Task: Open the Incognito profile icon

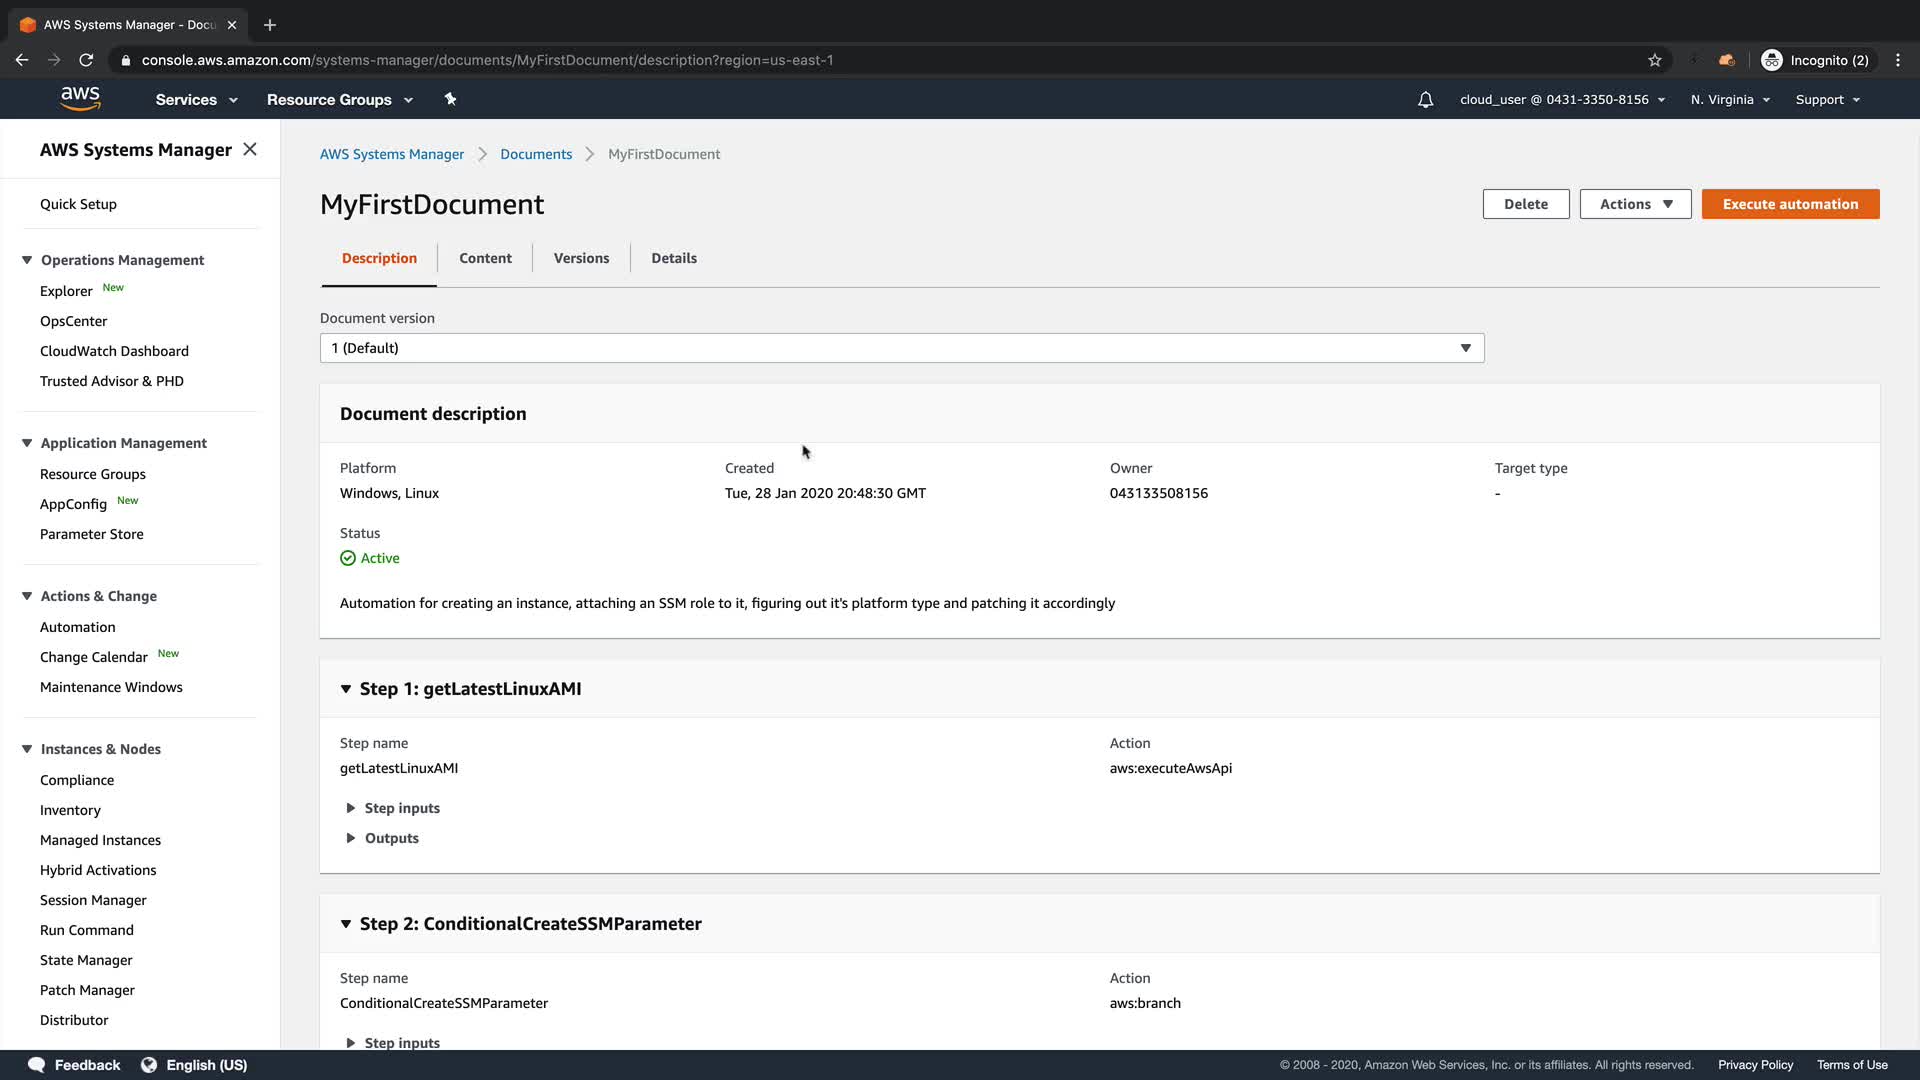Action: click(x=1772, y=60)
